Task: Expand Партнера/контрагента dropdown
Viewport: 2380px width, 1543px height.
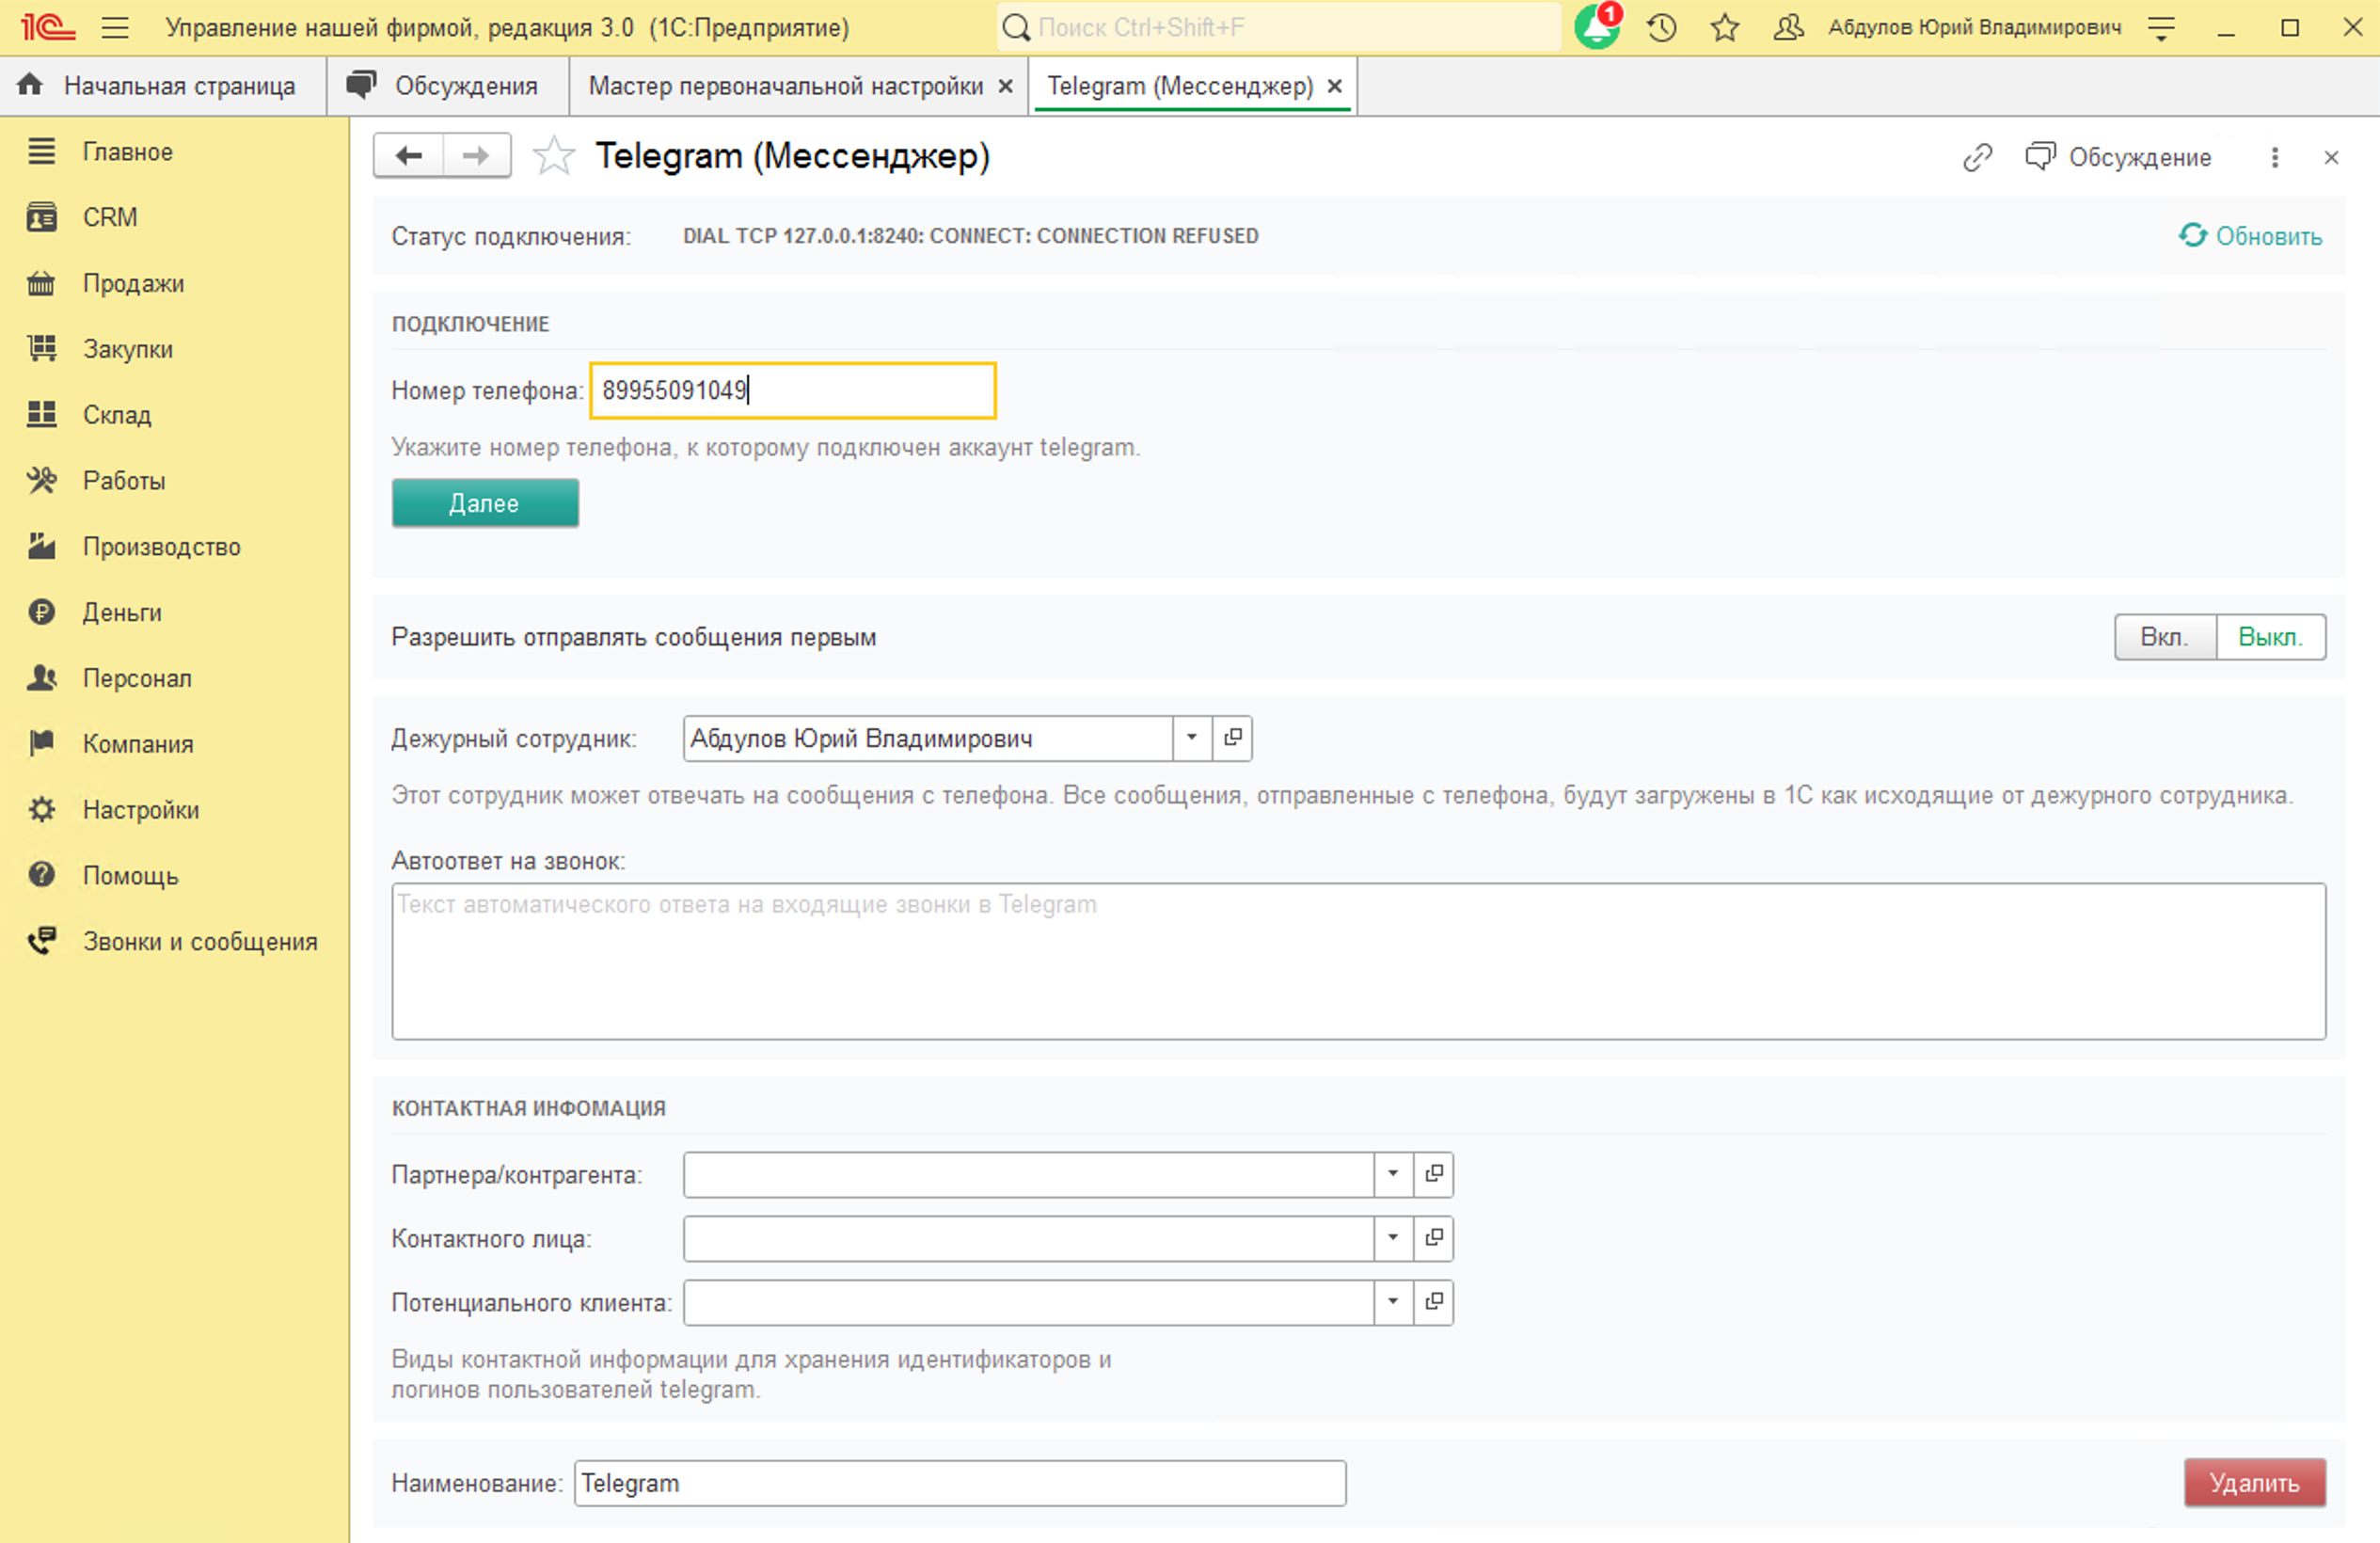Action: (x=1393, y=1174)
